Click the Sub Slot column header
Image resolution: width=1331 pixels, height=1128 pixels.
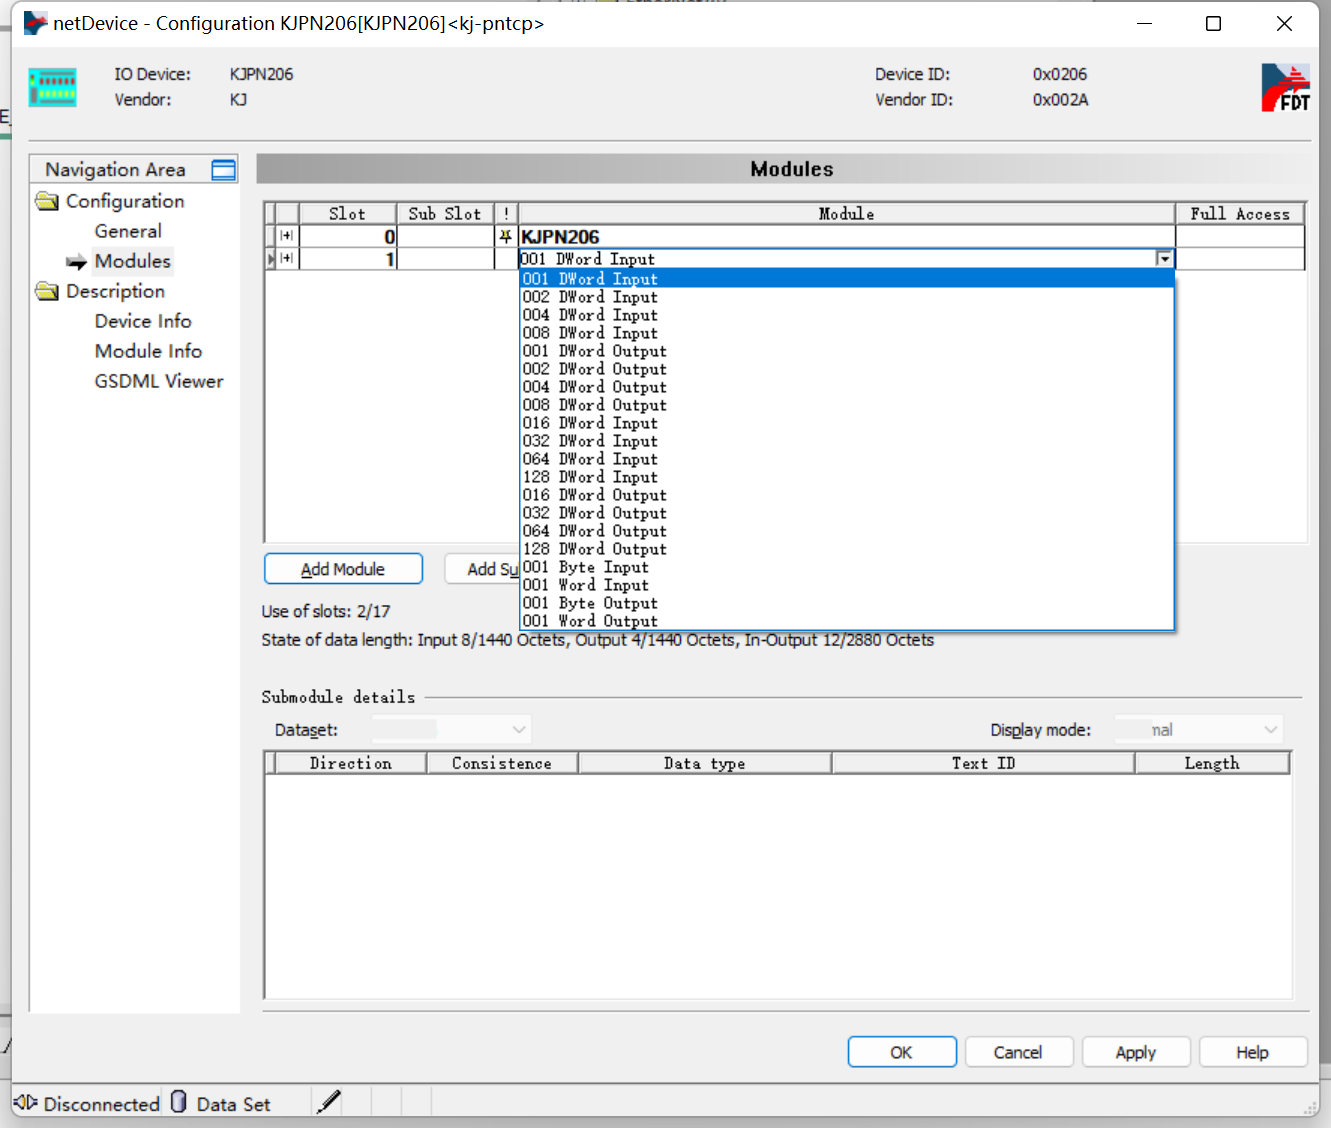(x=445, y=213)
